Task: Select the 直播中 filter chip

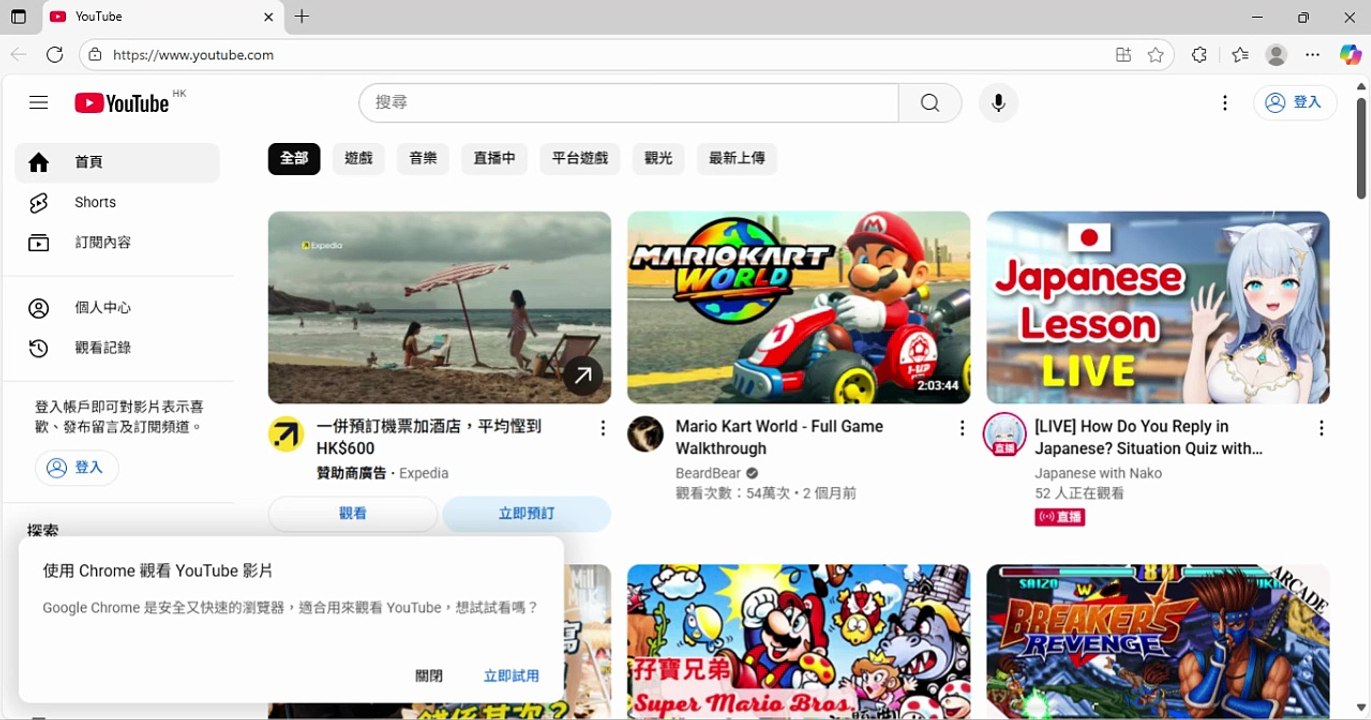Action: (494, 158)
